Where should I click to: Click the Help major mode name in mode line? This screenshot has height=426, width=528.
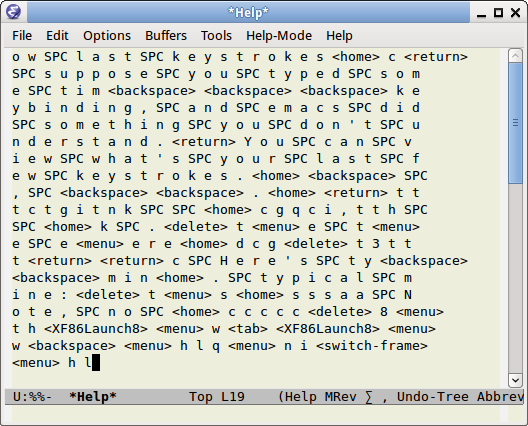[x=301, y=397]
